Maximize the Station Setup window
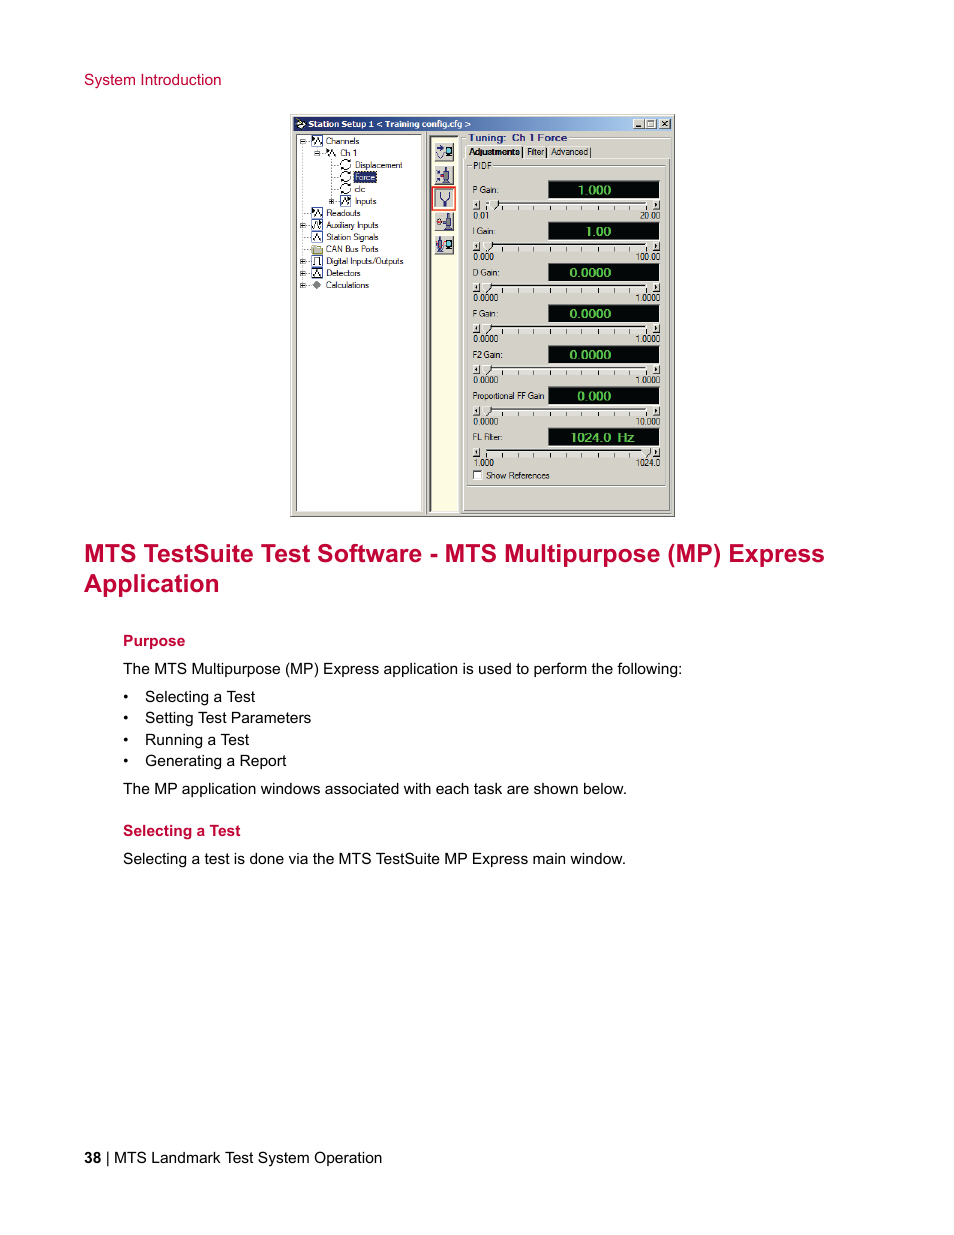 (x=651, y=124)
